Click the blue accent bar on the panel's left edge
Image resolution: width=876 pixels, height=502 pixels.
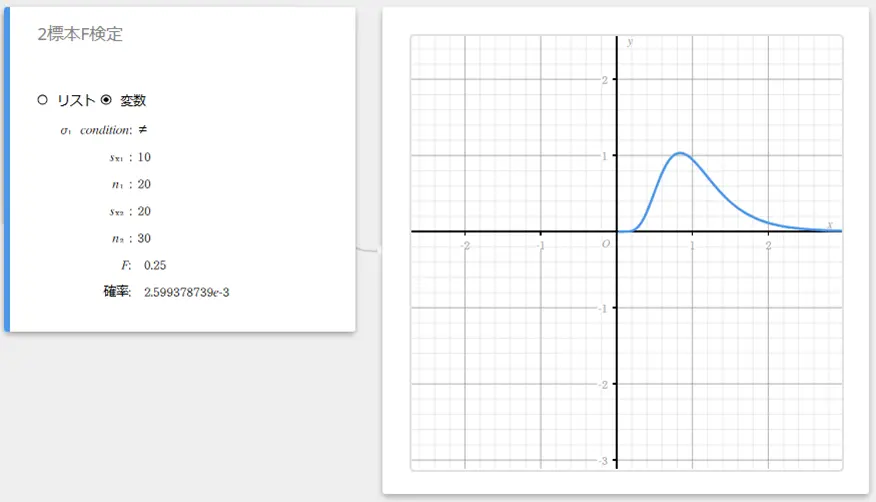[x=7, y=170]
